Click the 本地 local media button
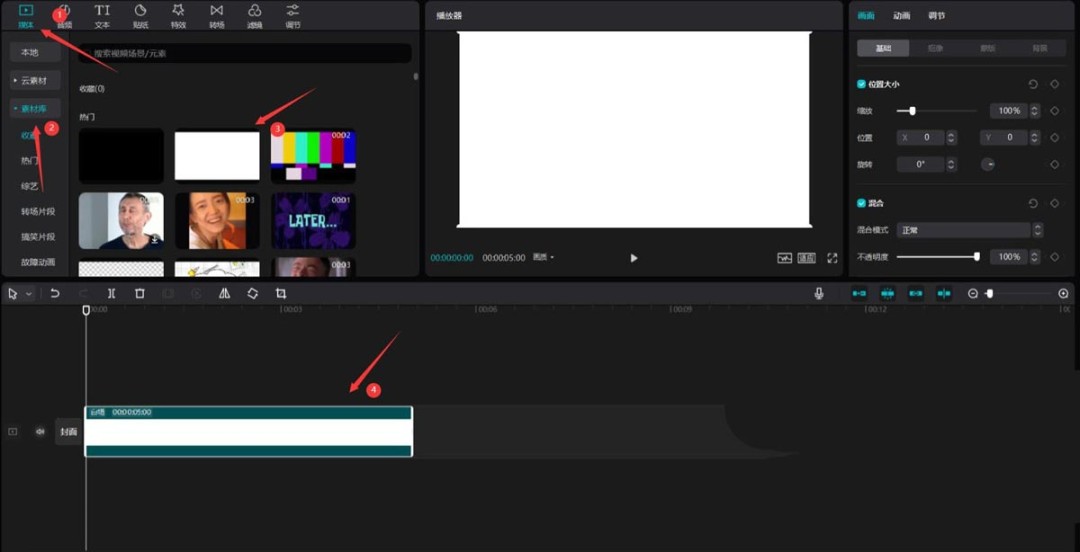 (x=30, y=52)
